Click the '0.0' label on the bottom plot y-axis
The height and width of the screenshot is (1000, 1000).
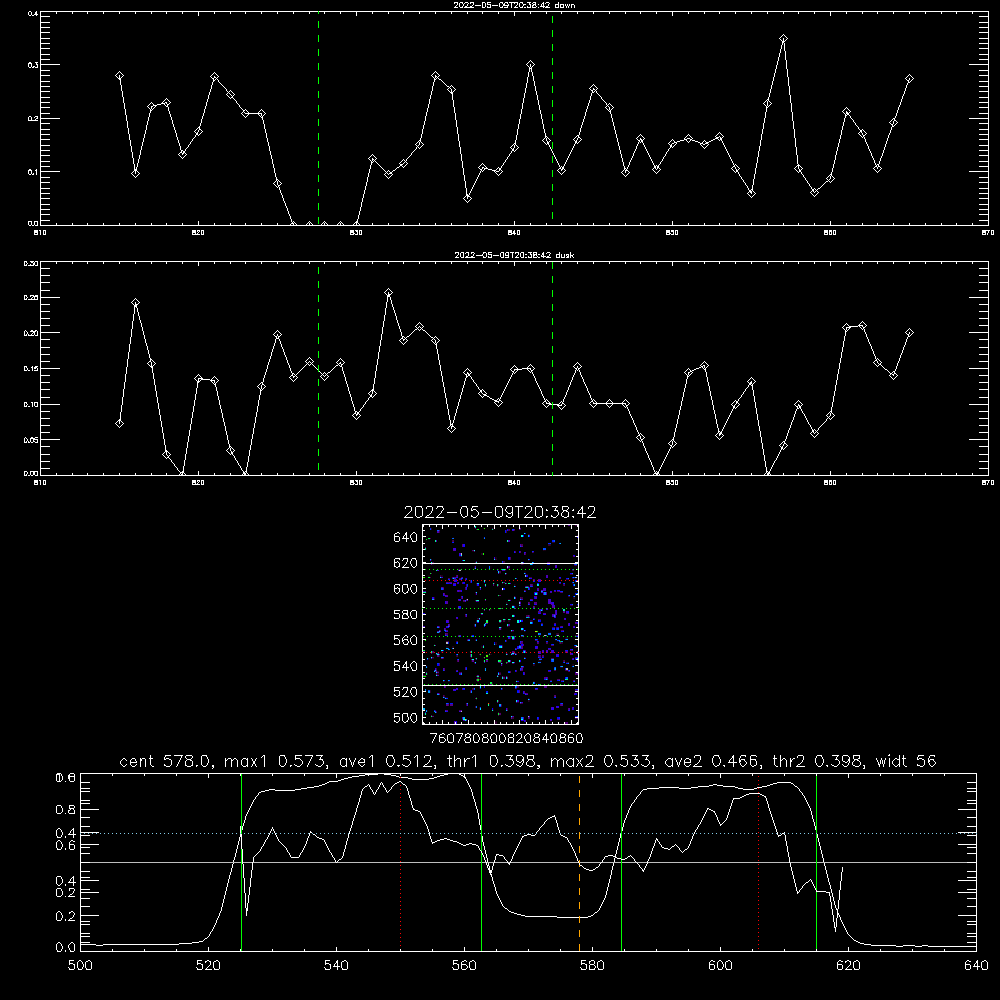point(66,947)
